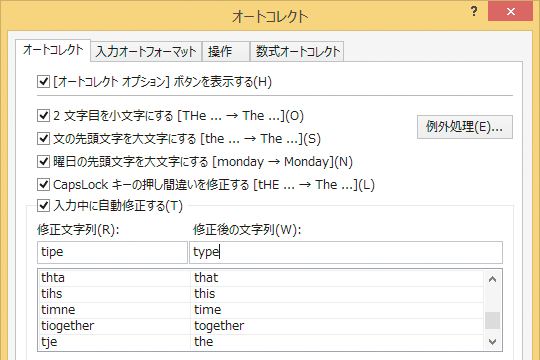Close the オートコレクト dialog
540x360 pixels.
[x=510, y=11]
